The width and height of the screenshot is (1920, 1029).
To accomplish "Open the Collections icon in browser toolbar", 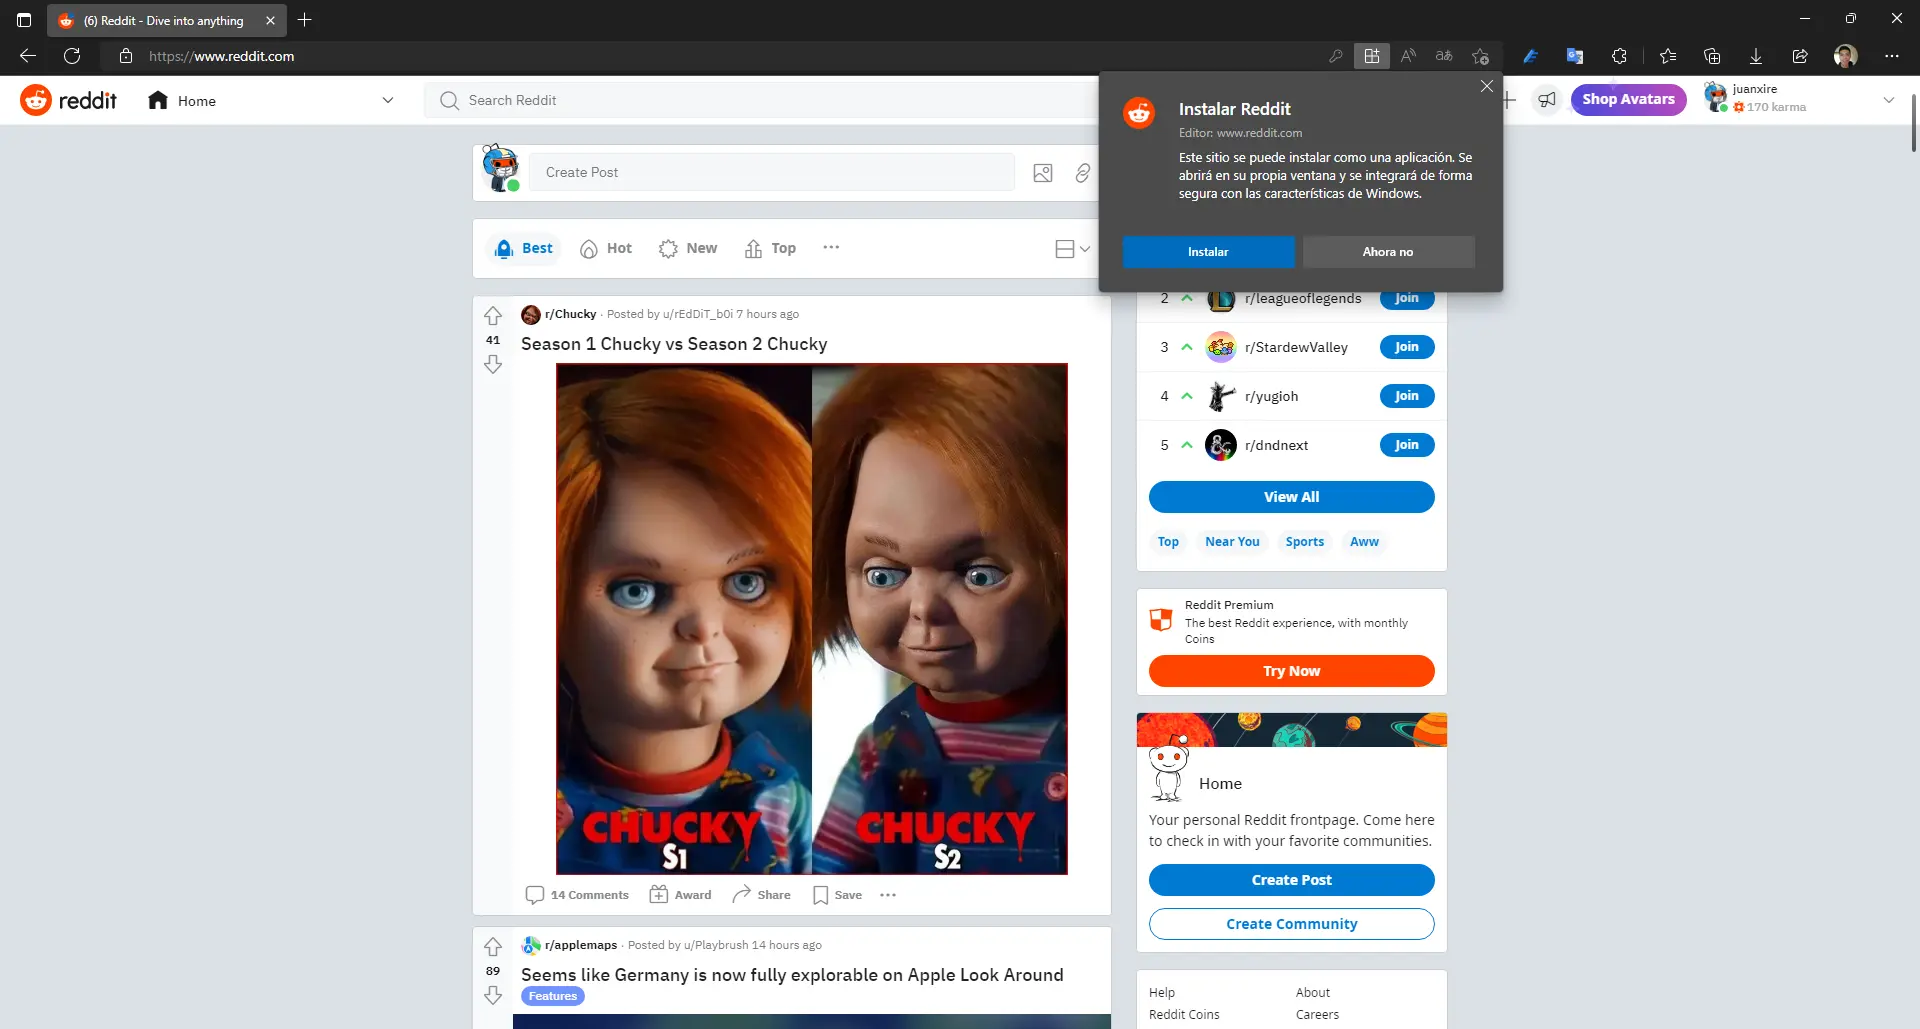I will [1712, 56].
